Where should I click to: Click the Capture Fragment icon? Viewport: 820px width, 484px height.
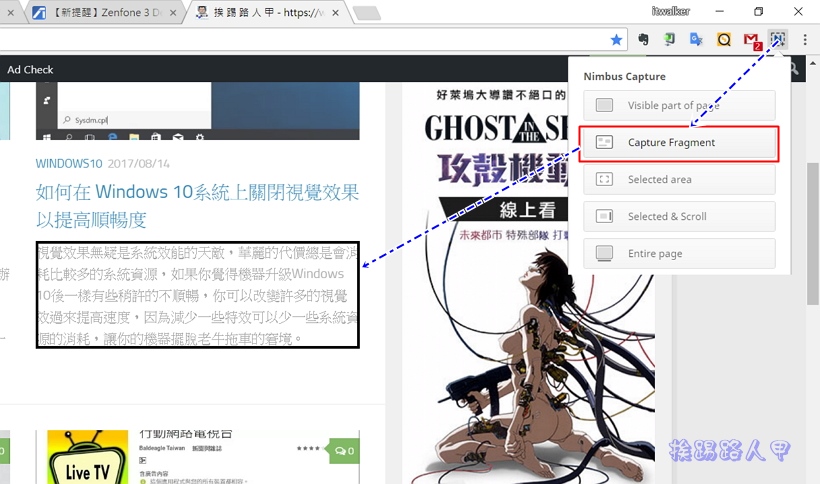click(x=605, y=142)
